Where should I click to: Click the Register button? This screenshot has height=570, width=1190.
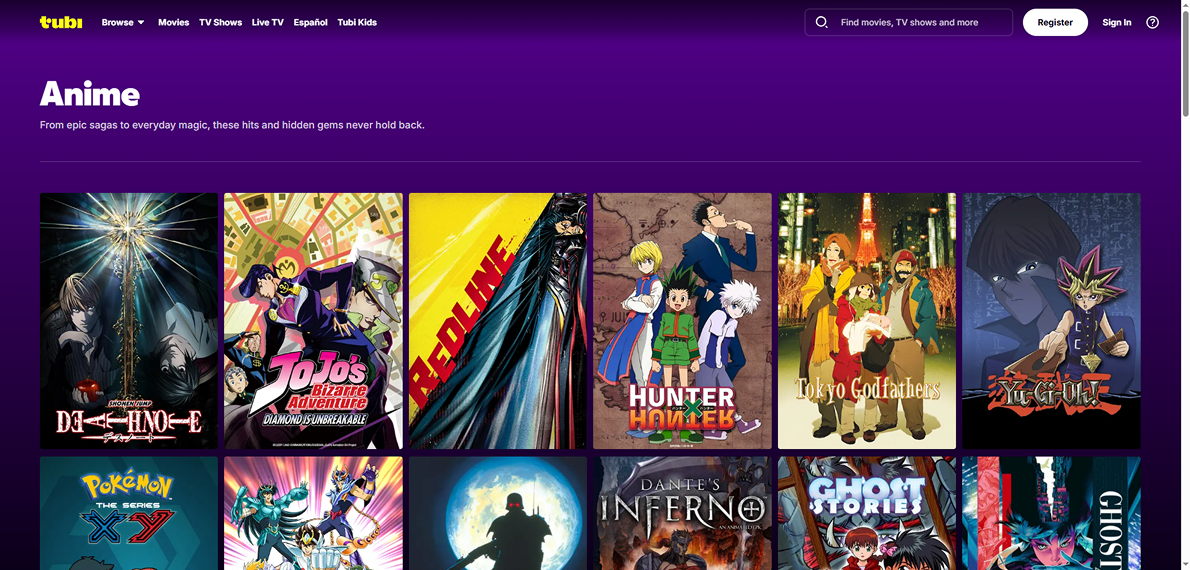coord(1055,22)
